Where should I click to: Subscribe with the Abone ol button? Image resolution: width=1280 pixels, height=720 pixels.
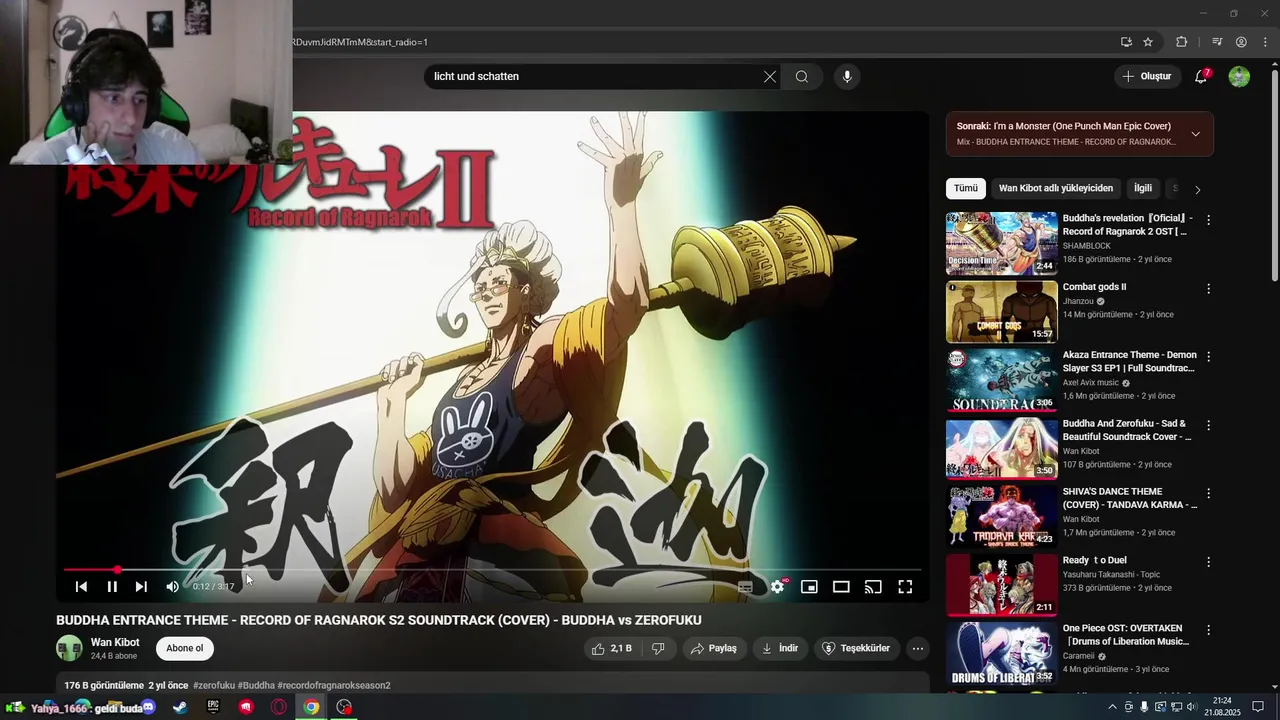coord(184,648)
